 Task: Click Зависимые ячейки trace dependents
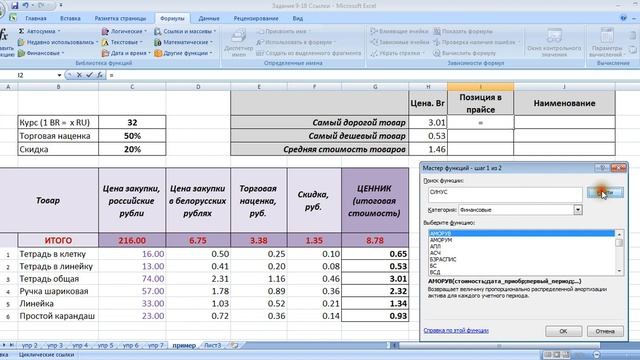click(x=400, y=42)
